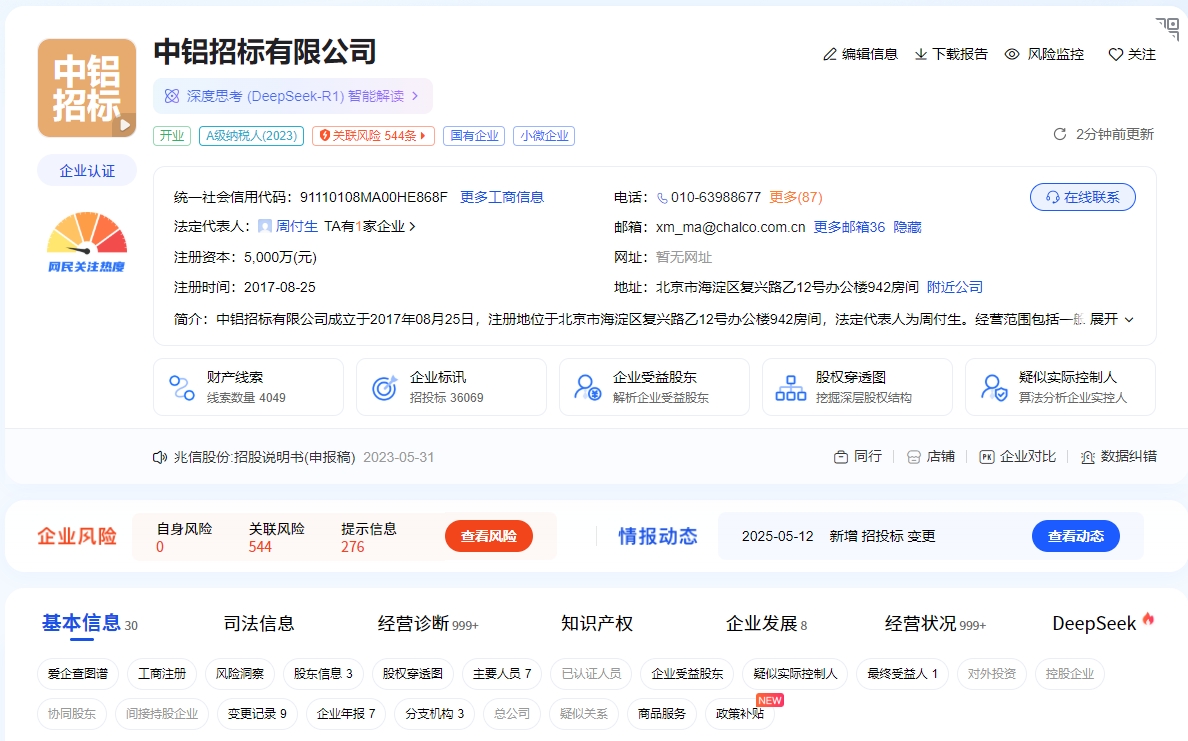Click the phone icon next to 010-63988677
The image size is (1188, 741).
[x=662, y=198]
